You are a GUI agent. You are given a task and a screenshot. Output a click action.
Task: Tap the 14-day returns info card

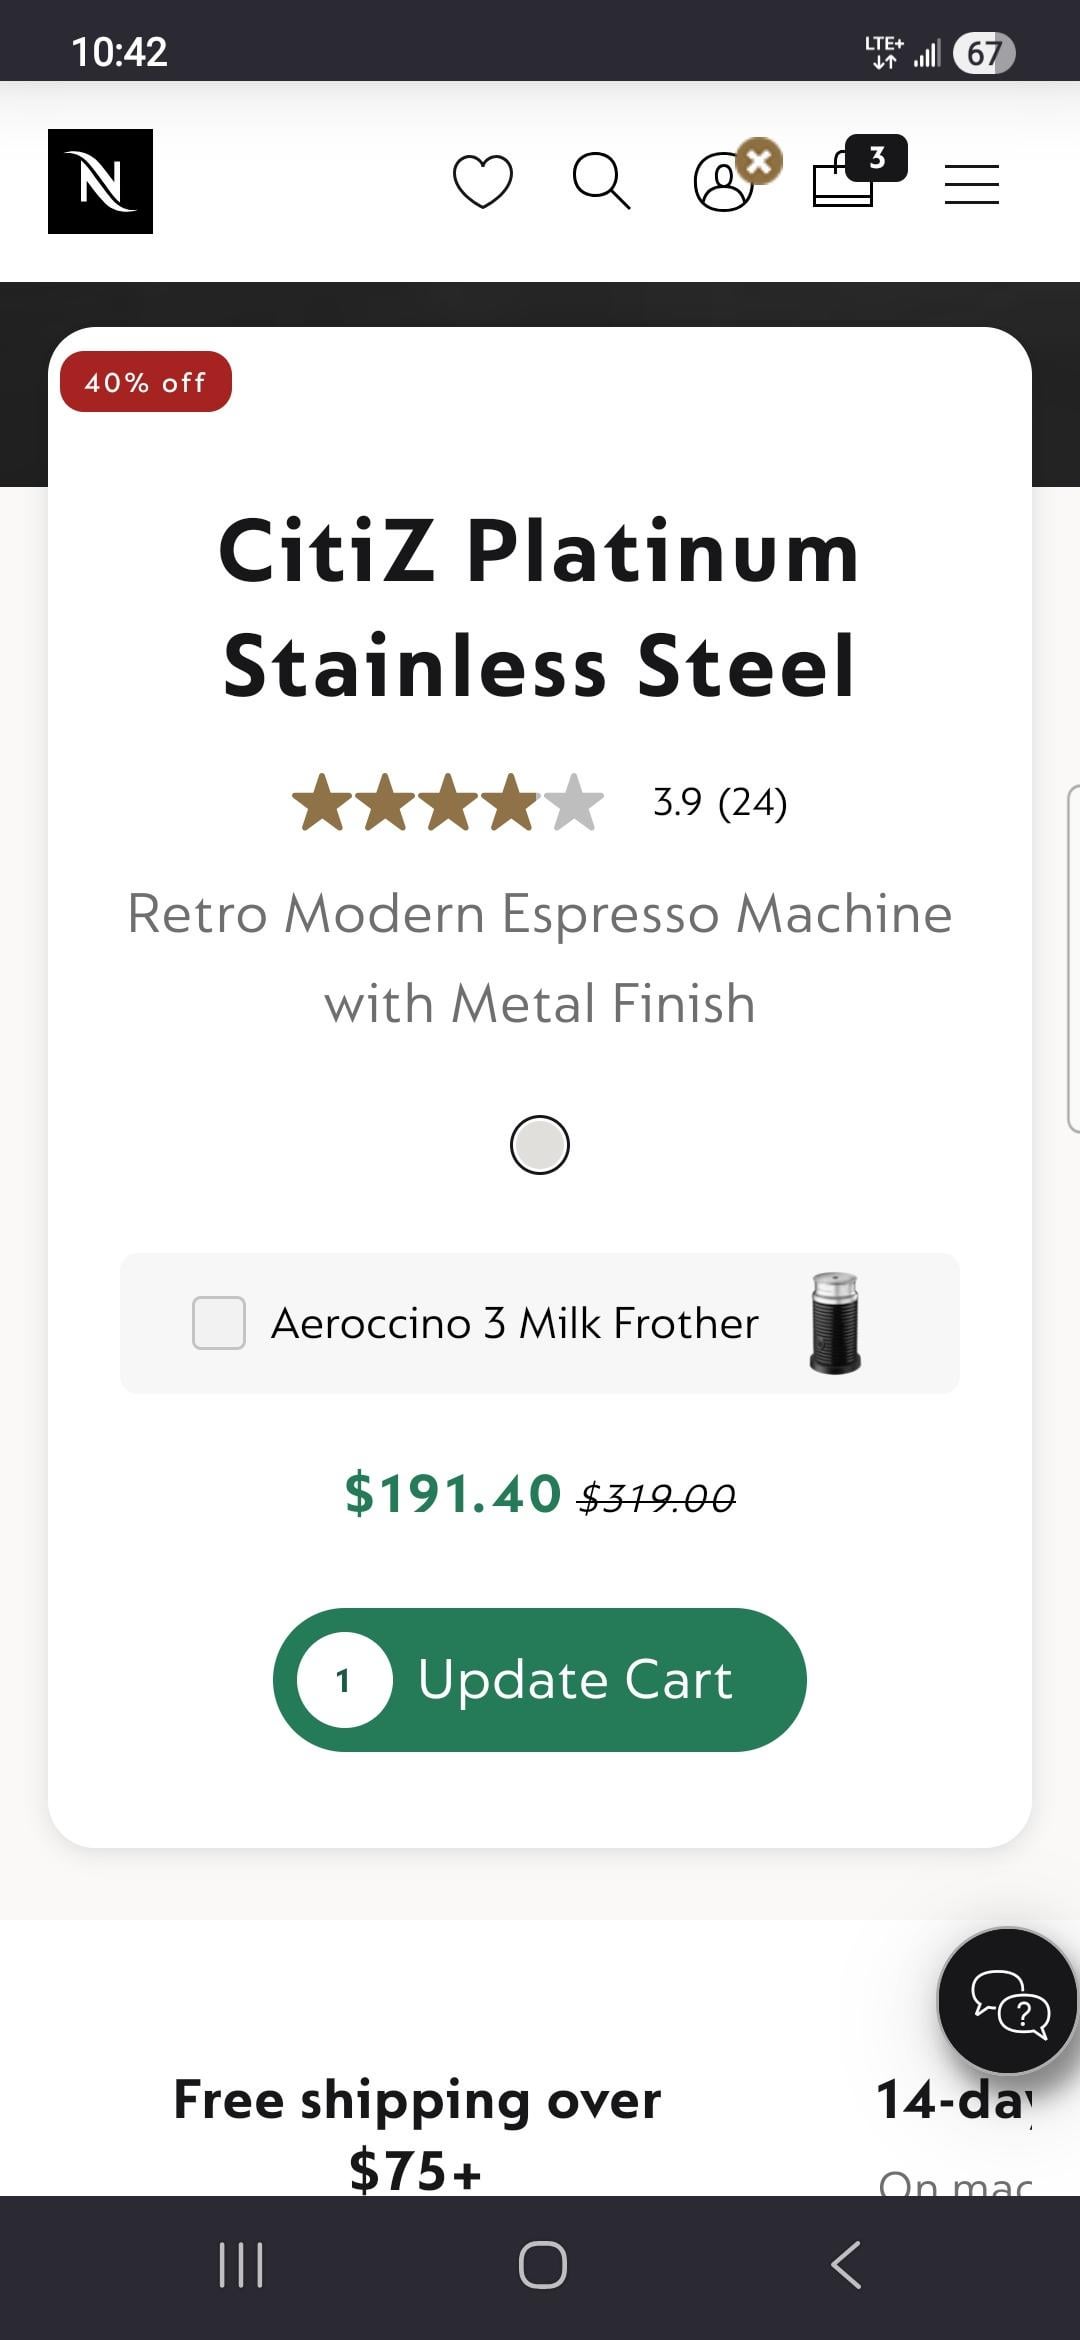(955, 2120)
